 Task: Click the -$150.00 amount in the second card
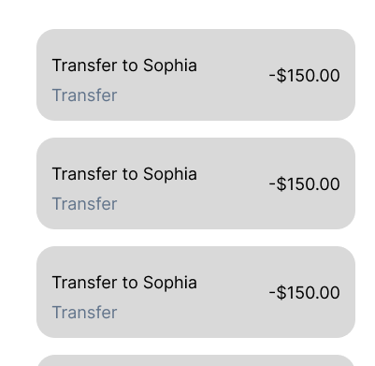pyautogui.click(x=304, y=184)
